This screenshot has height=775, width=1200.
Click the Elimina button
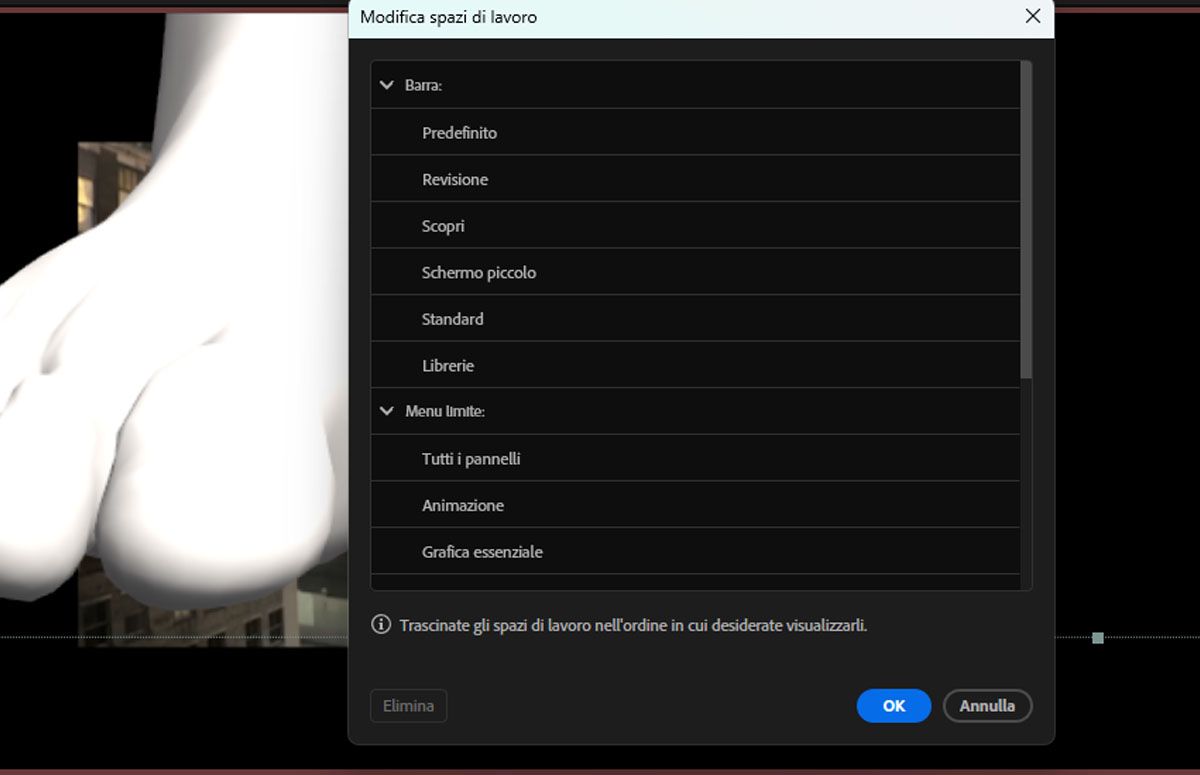click(x=408, y=706)
